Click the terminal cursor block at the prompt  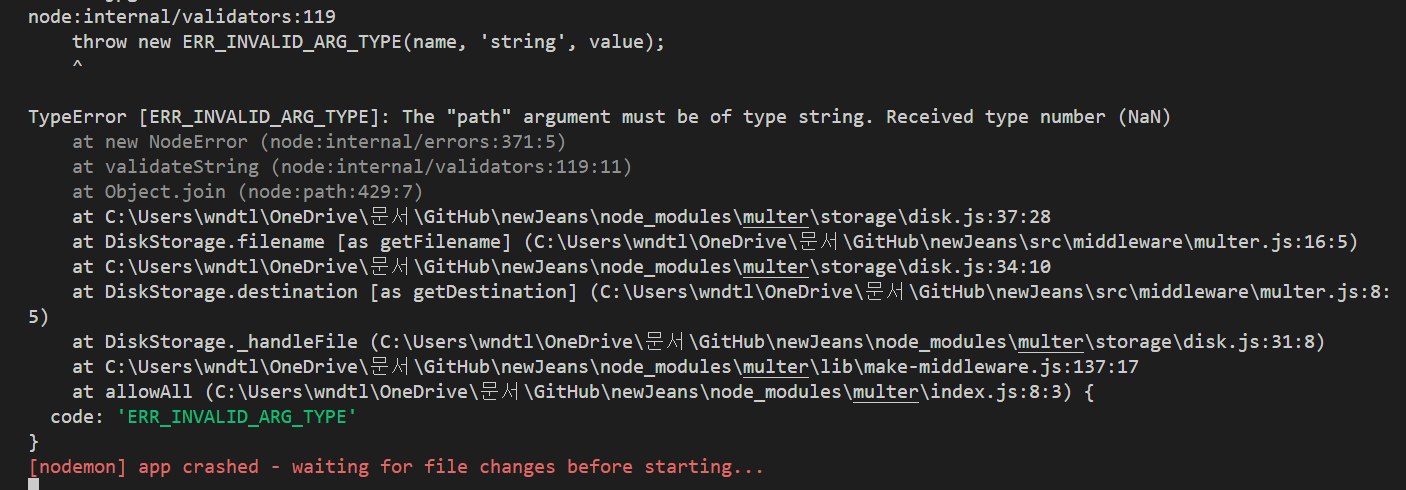(33, 484)
